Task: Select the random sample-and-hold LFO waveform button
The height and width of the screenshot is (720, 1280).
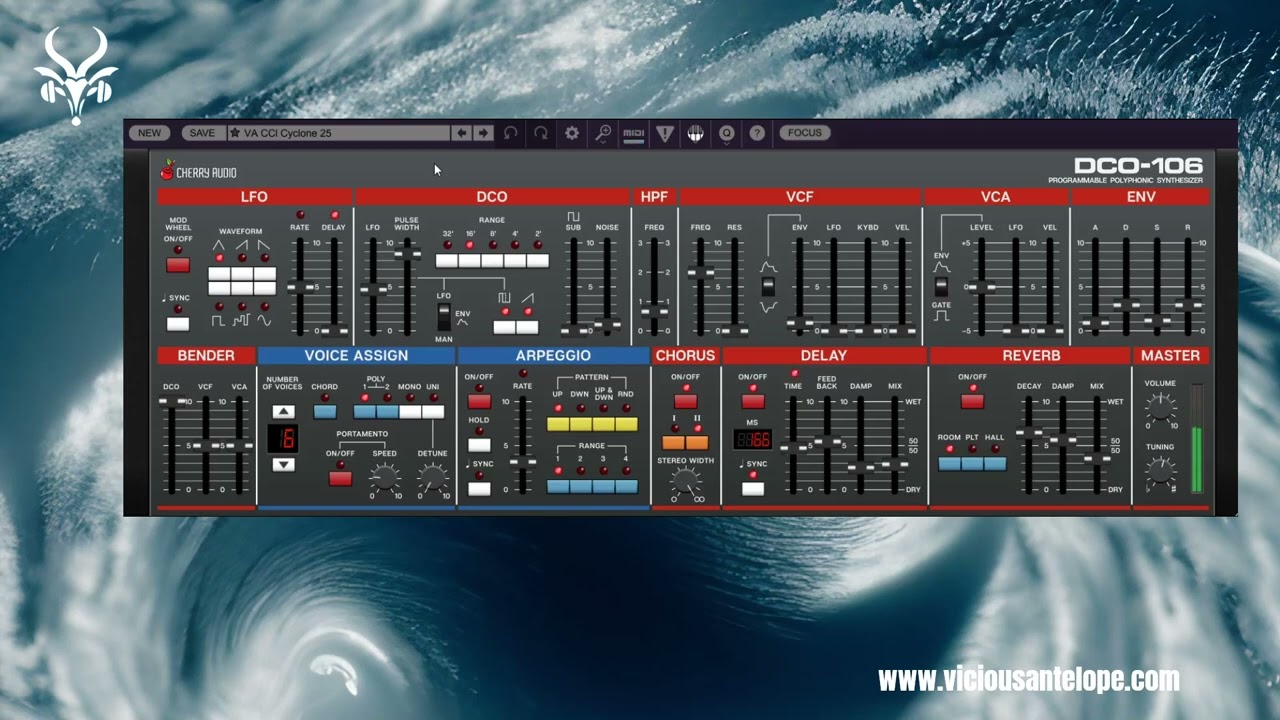Action: click(x=242, y=288)
